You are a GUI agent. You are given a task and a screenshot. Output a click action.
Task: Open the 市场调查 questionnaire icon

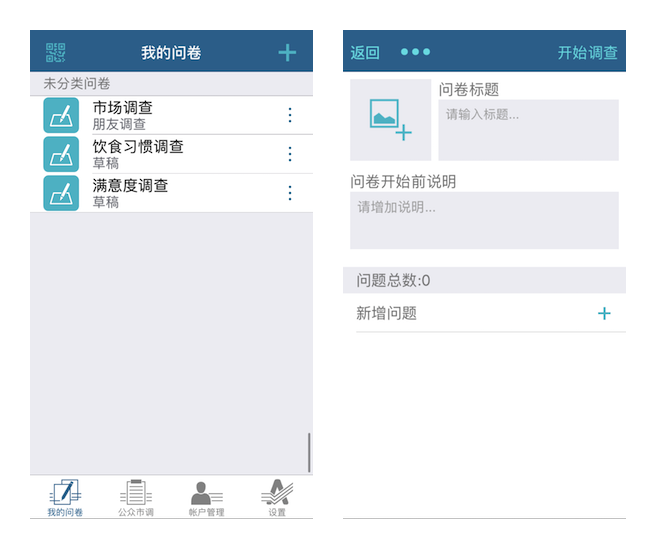coord(61,115)
